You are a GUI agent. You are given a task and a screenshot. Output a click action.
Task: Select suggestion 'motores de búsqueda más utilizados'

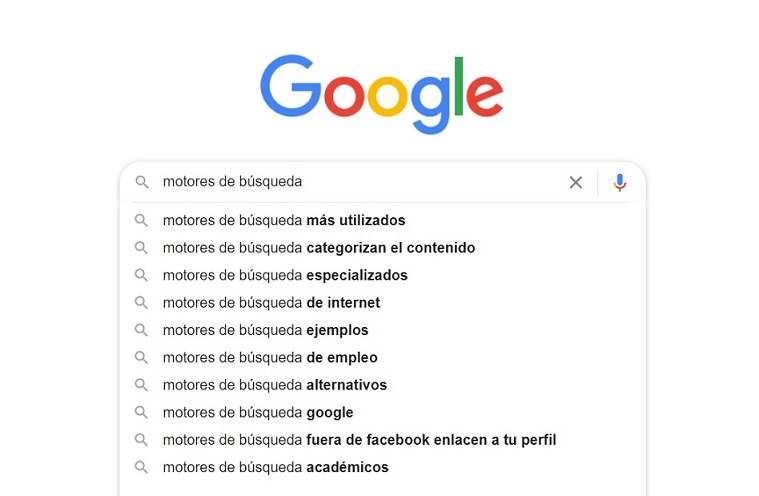pos(382,220)
